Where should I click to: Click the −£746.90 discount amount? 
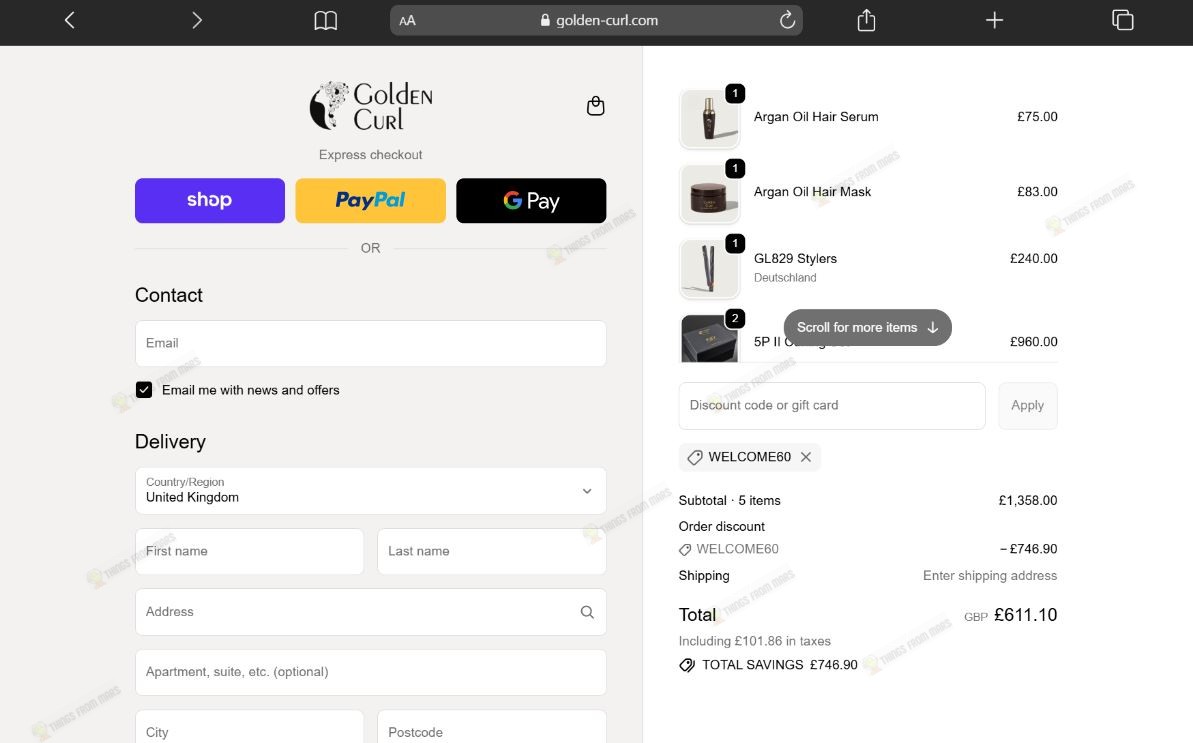(1028, 549)
